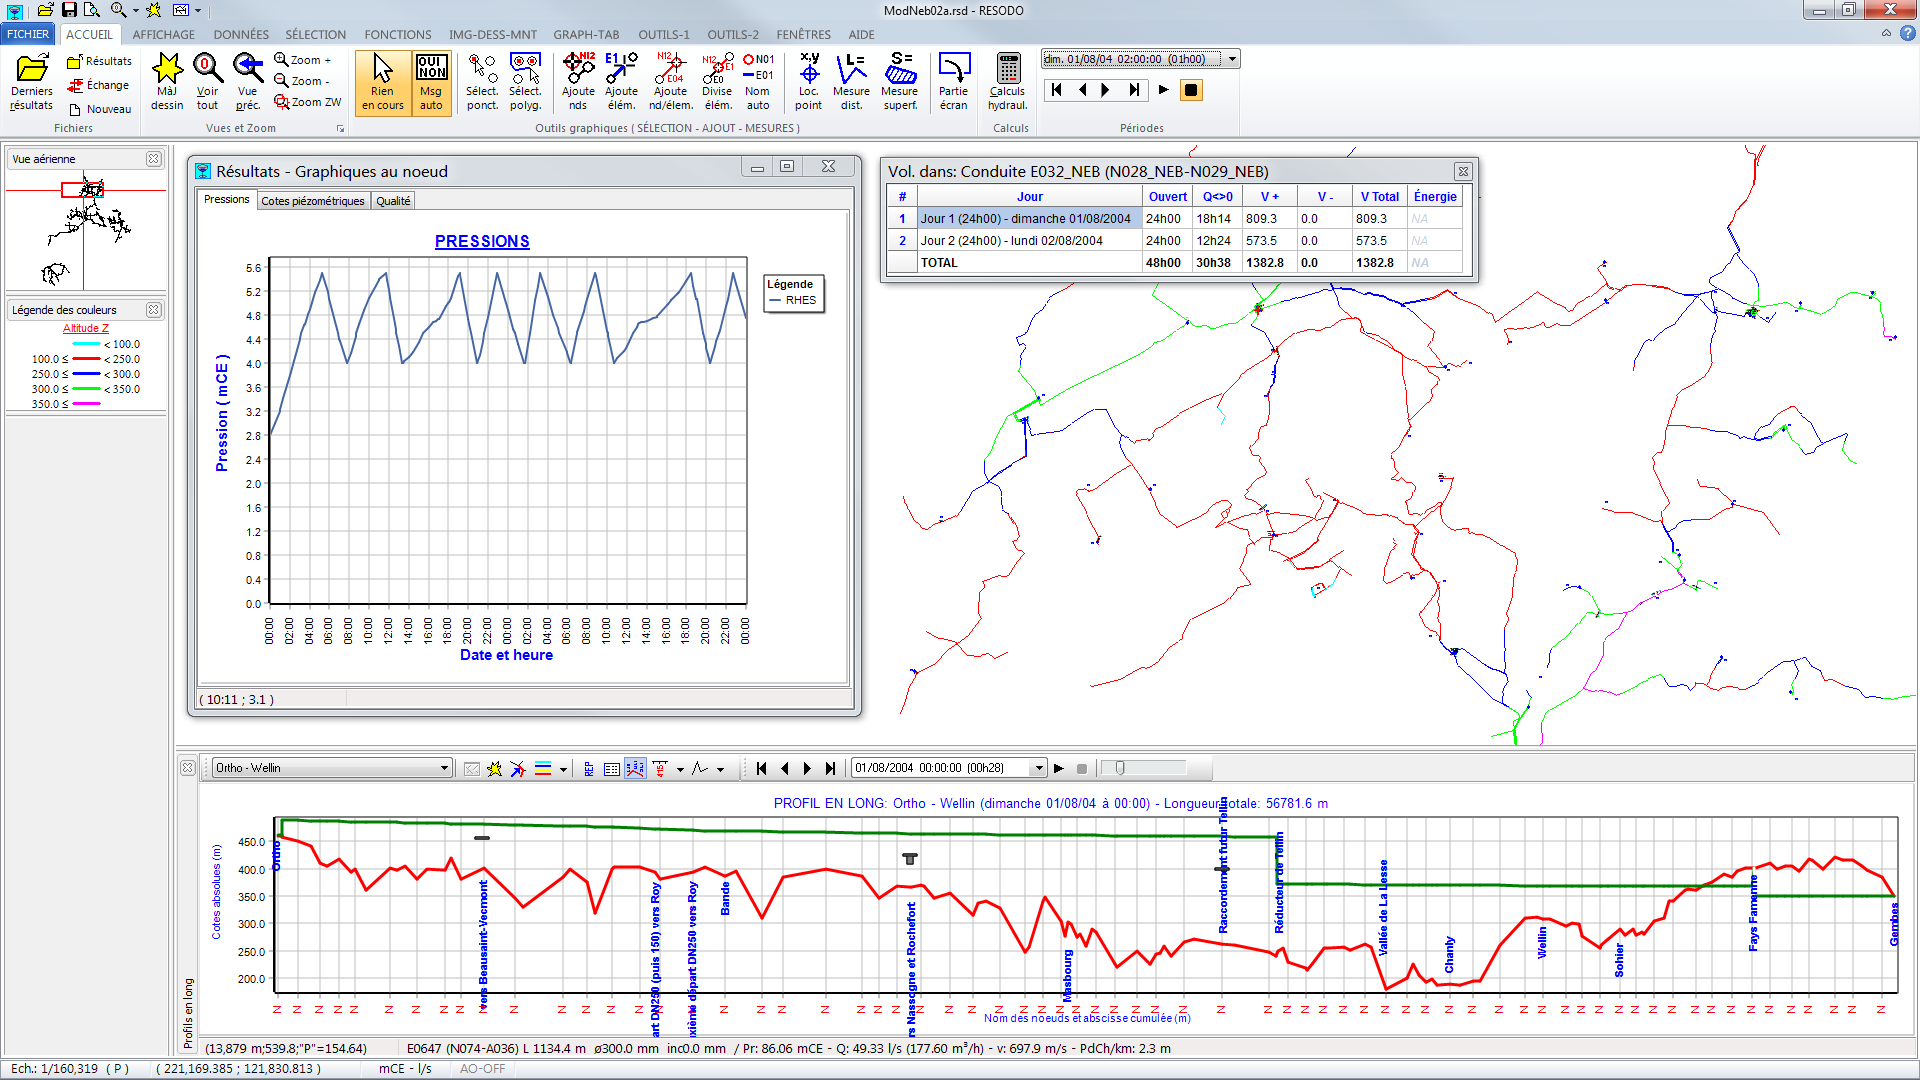The image size is (1920, 1080).
Task: Switch to the GRAPH-TAB ribbon tab
Action: pyautogui.click(x=586, y=34)
